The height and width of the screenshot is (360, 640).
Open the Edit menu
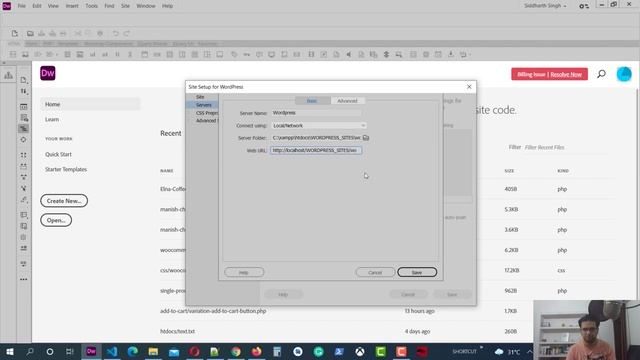[37, 6]
